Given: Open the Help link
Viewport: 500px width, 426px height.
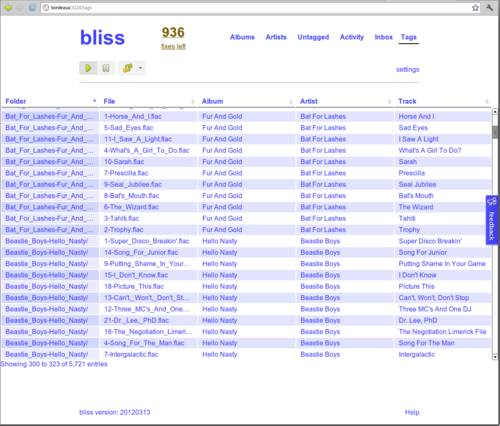Looking at the screenshot, I should (412, 412).
